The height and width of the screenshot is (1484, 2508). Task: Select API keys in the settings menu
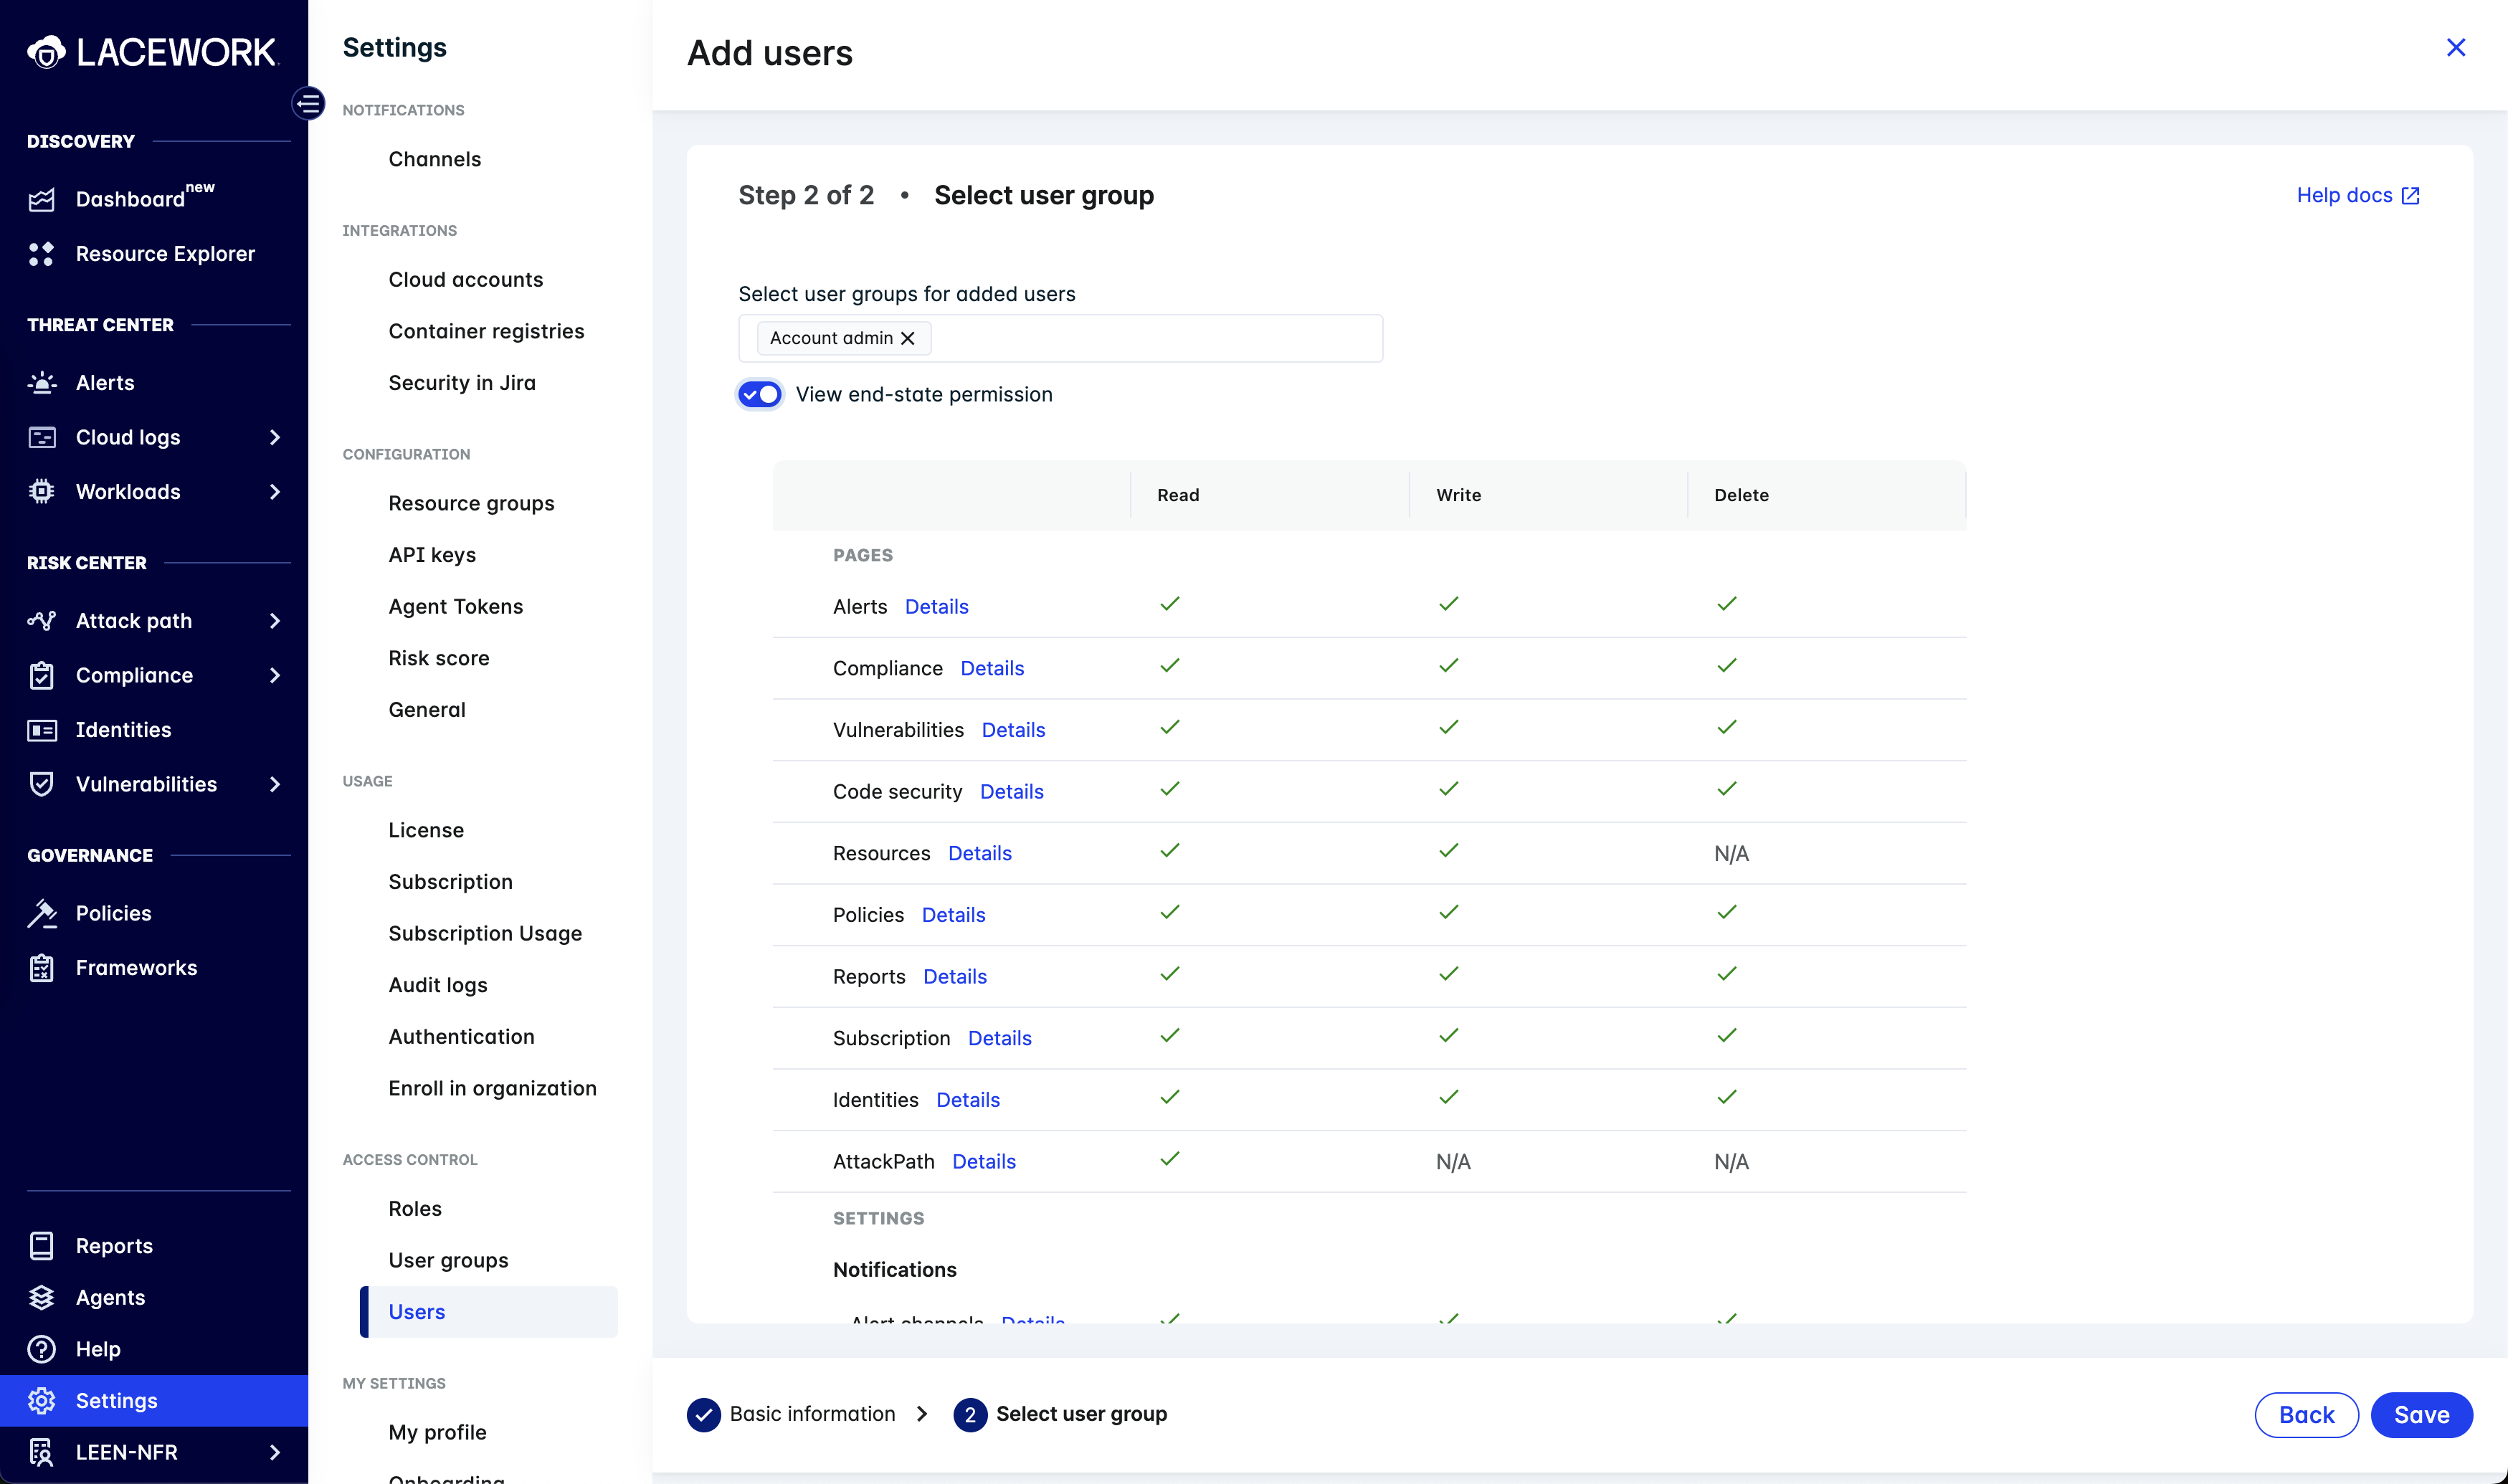(x=432, y=555)
